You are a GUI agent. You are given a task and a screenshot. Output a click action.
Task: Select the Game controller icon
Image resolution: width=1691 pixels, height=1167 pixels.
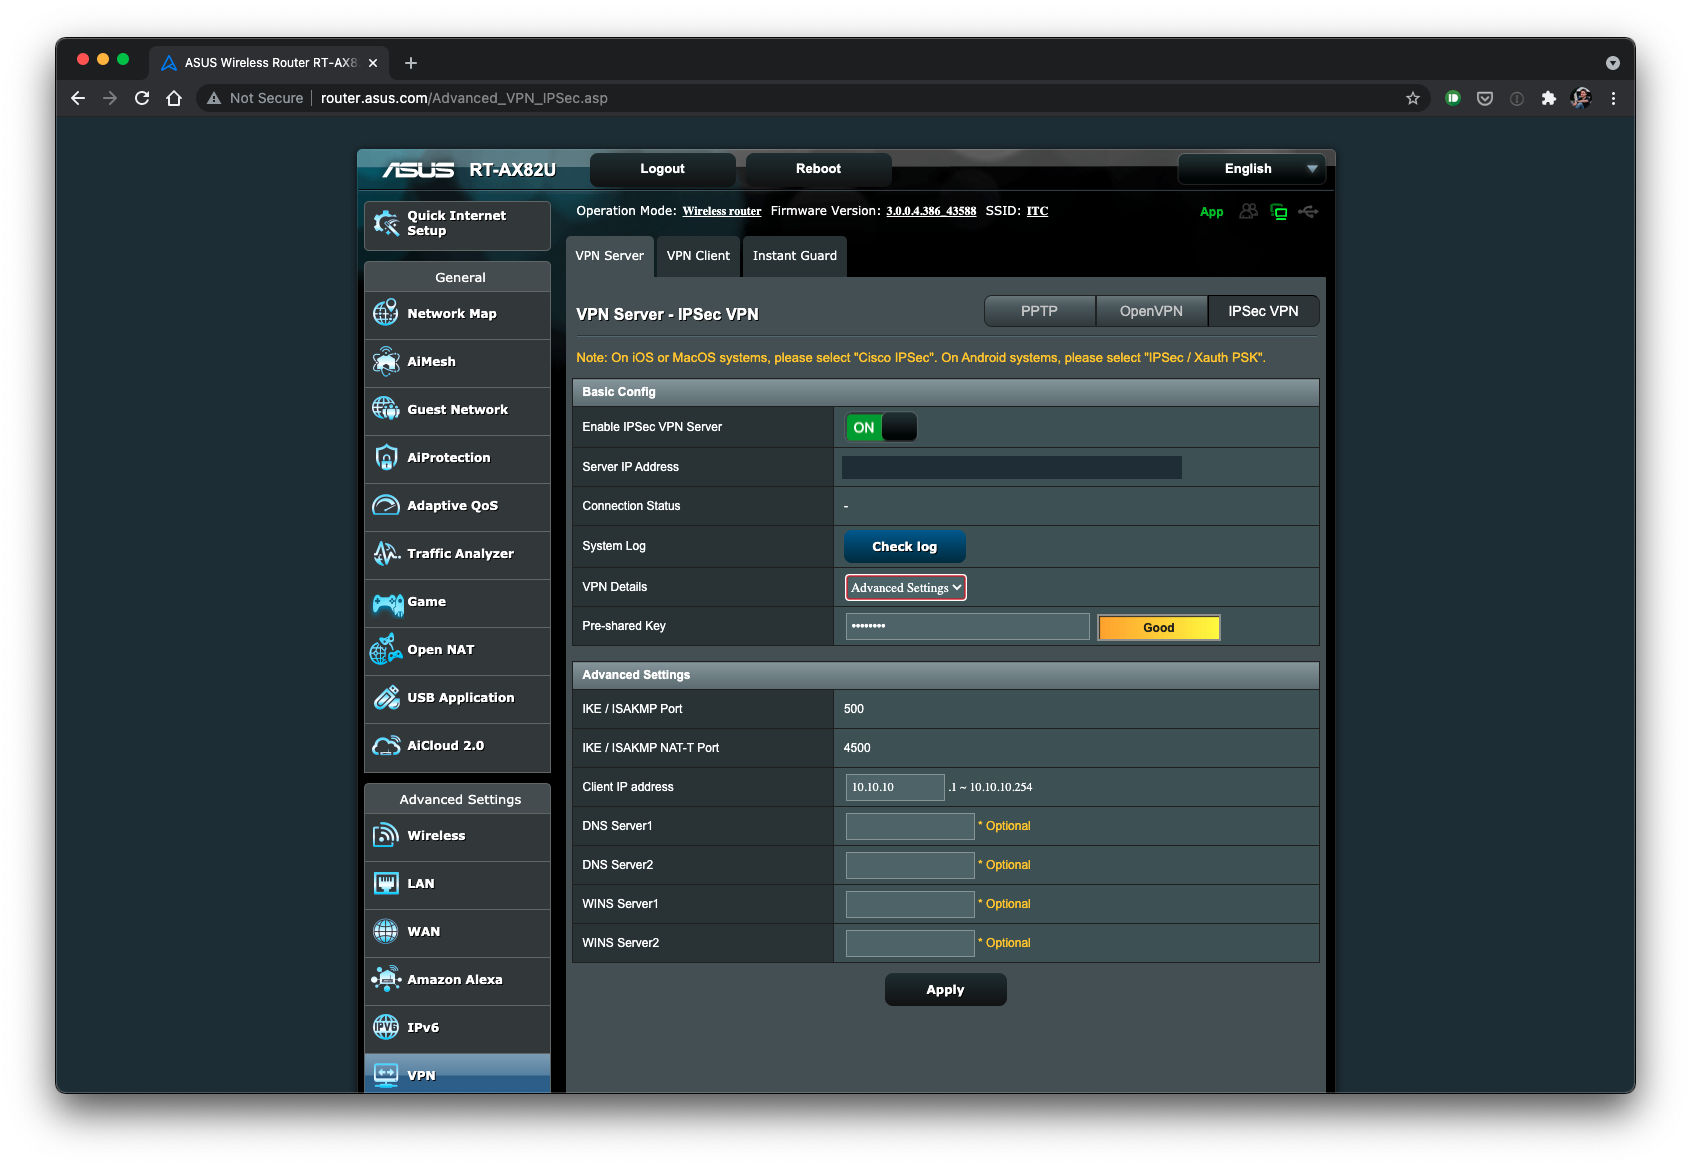click(387, 602)
